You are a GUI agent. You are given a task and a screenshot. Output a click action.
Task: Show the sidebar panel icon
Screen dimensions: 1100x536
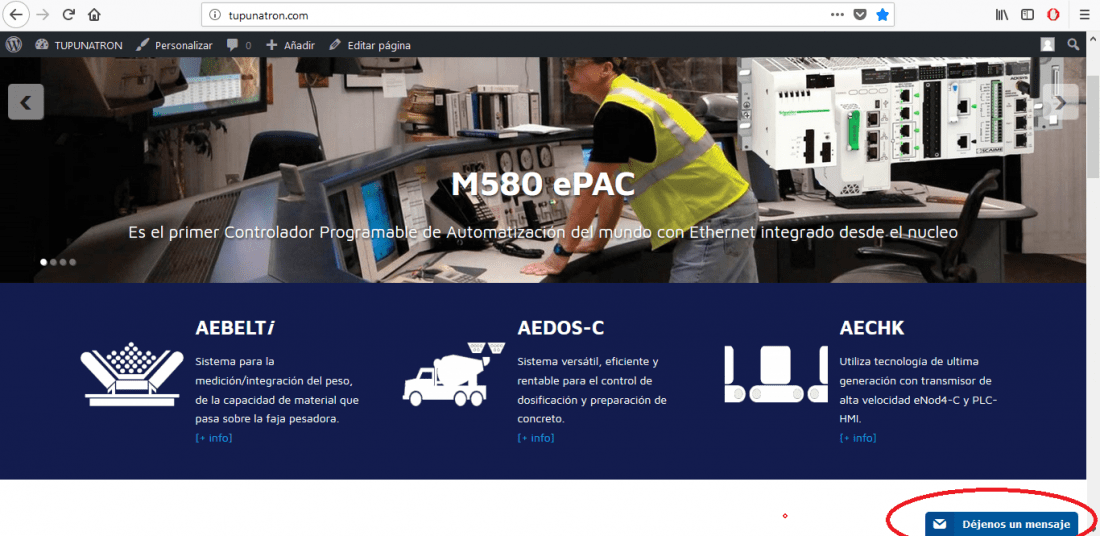(1027, 15)
